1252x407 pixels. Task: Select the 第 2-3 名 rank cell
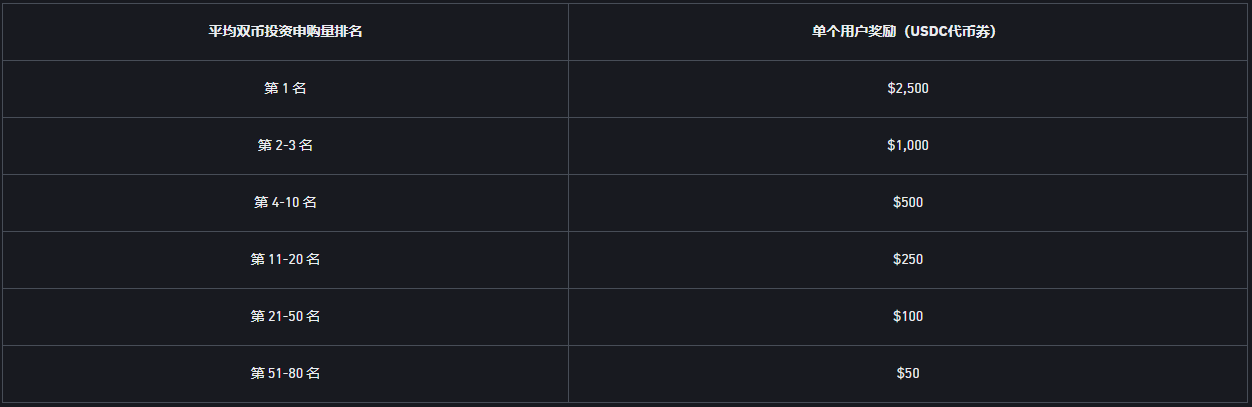(285, 145)
